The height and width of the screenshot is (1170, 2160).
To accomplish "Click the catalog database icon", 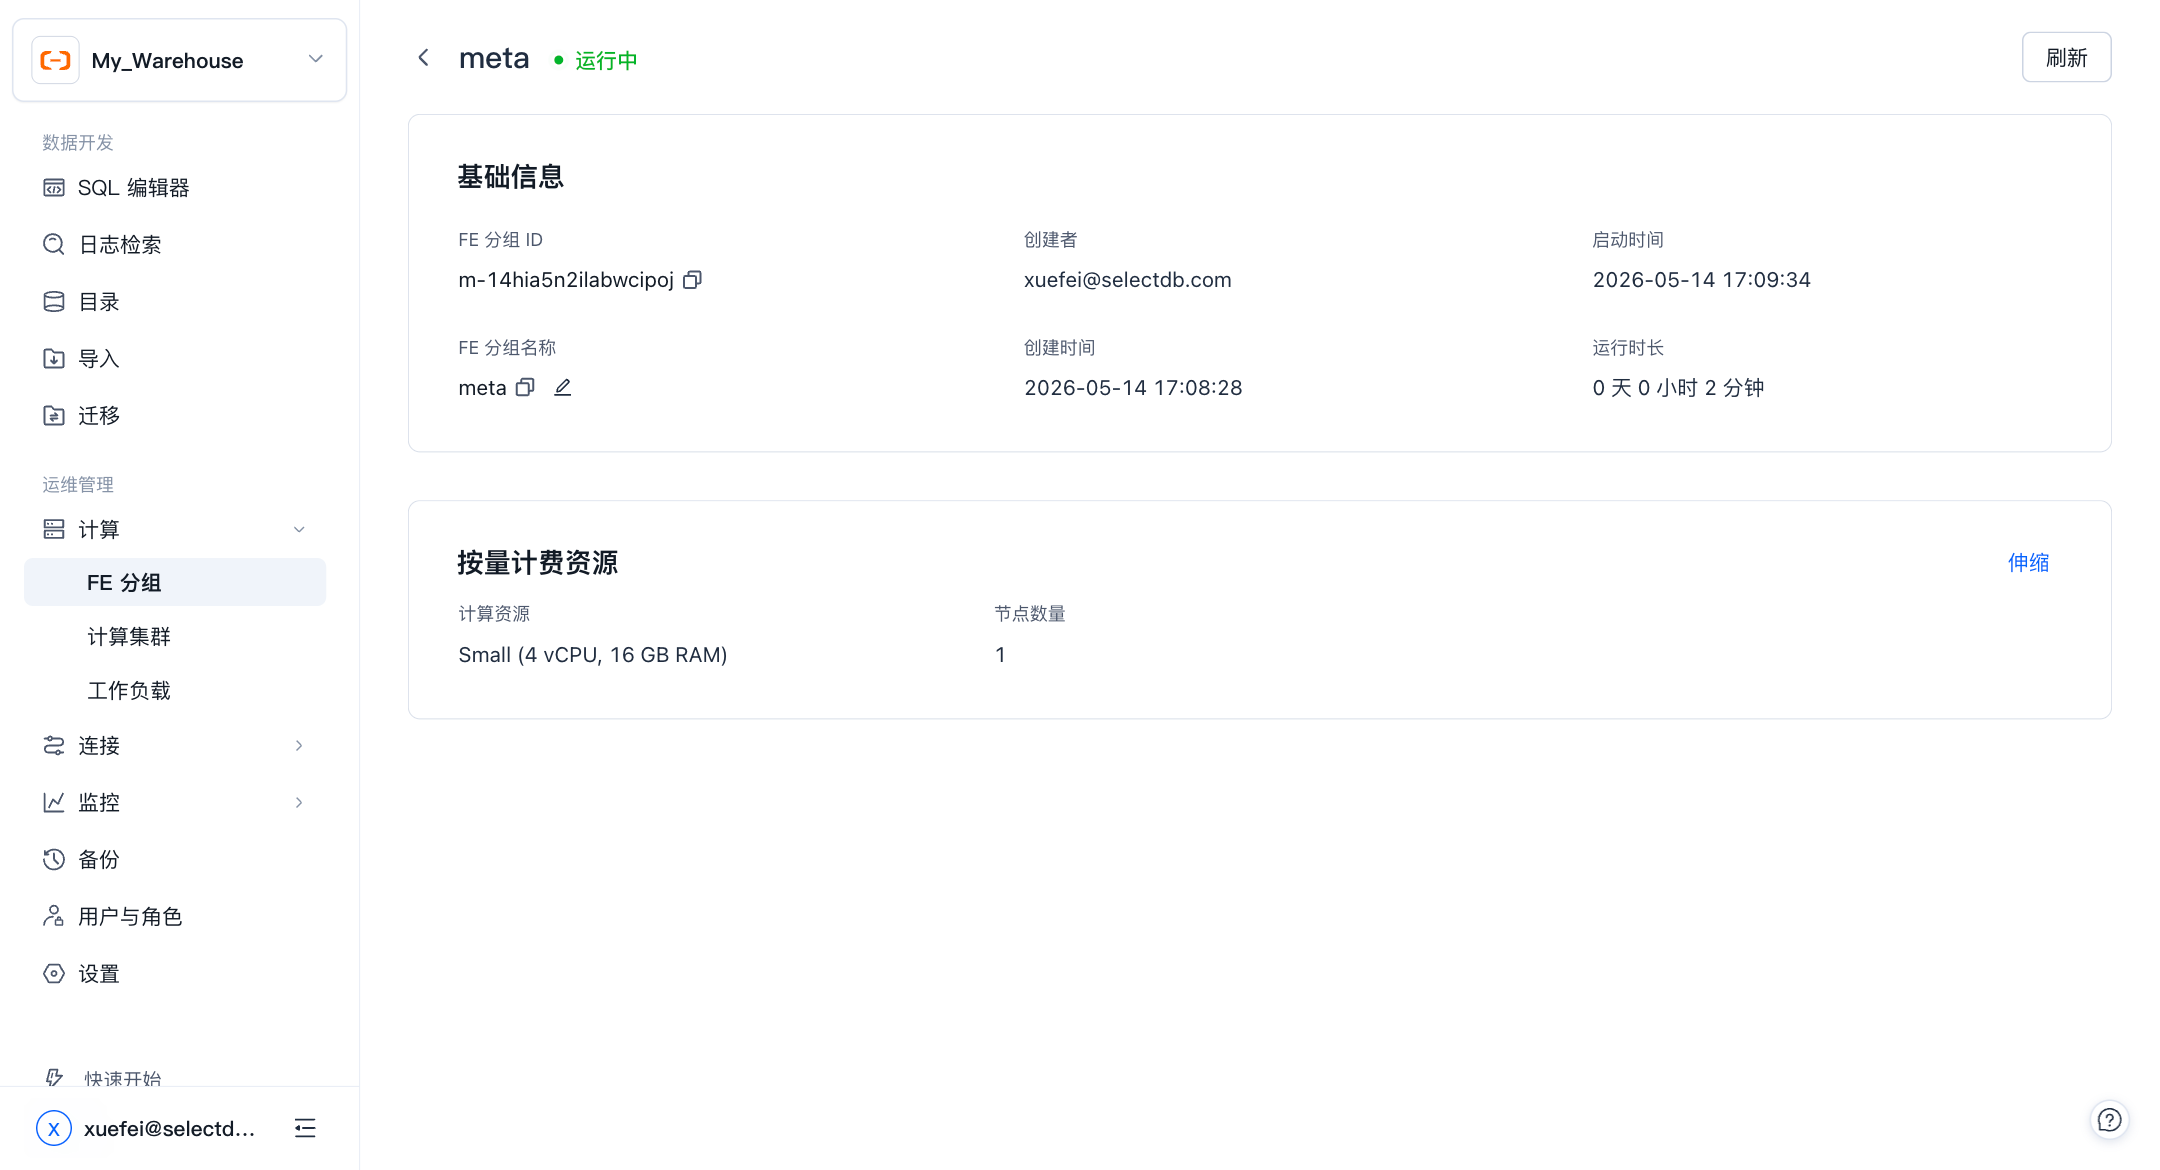I will 54,302.
